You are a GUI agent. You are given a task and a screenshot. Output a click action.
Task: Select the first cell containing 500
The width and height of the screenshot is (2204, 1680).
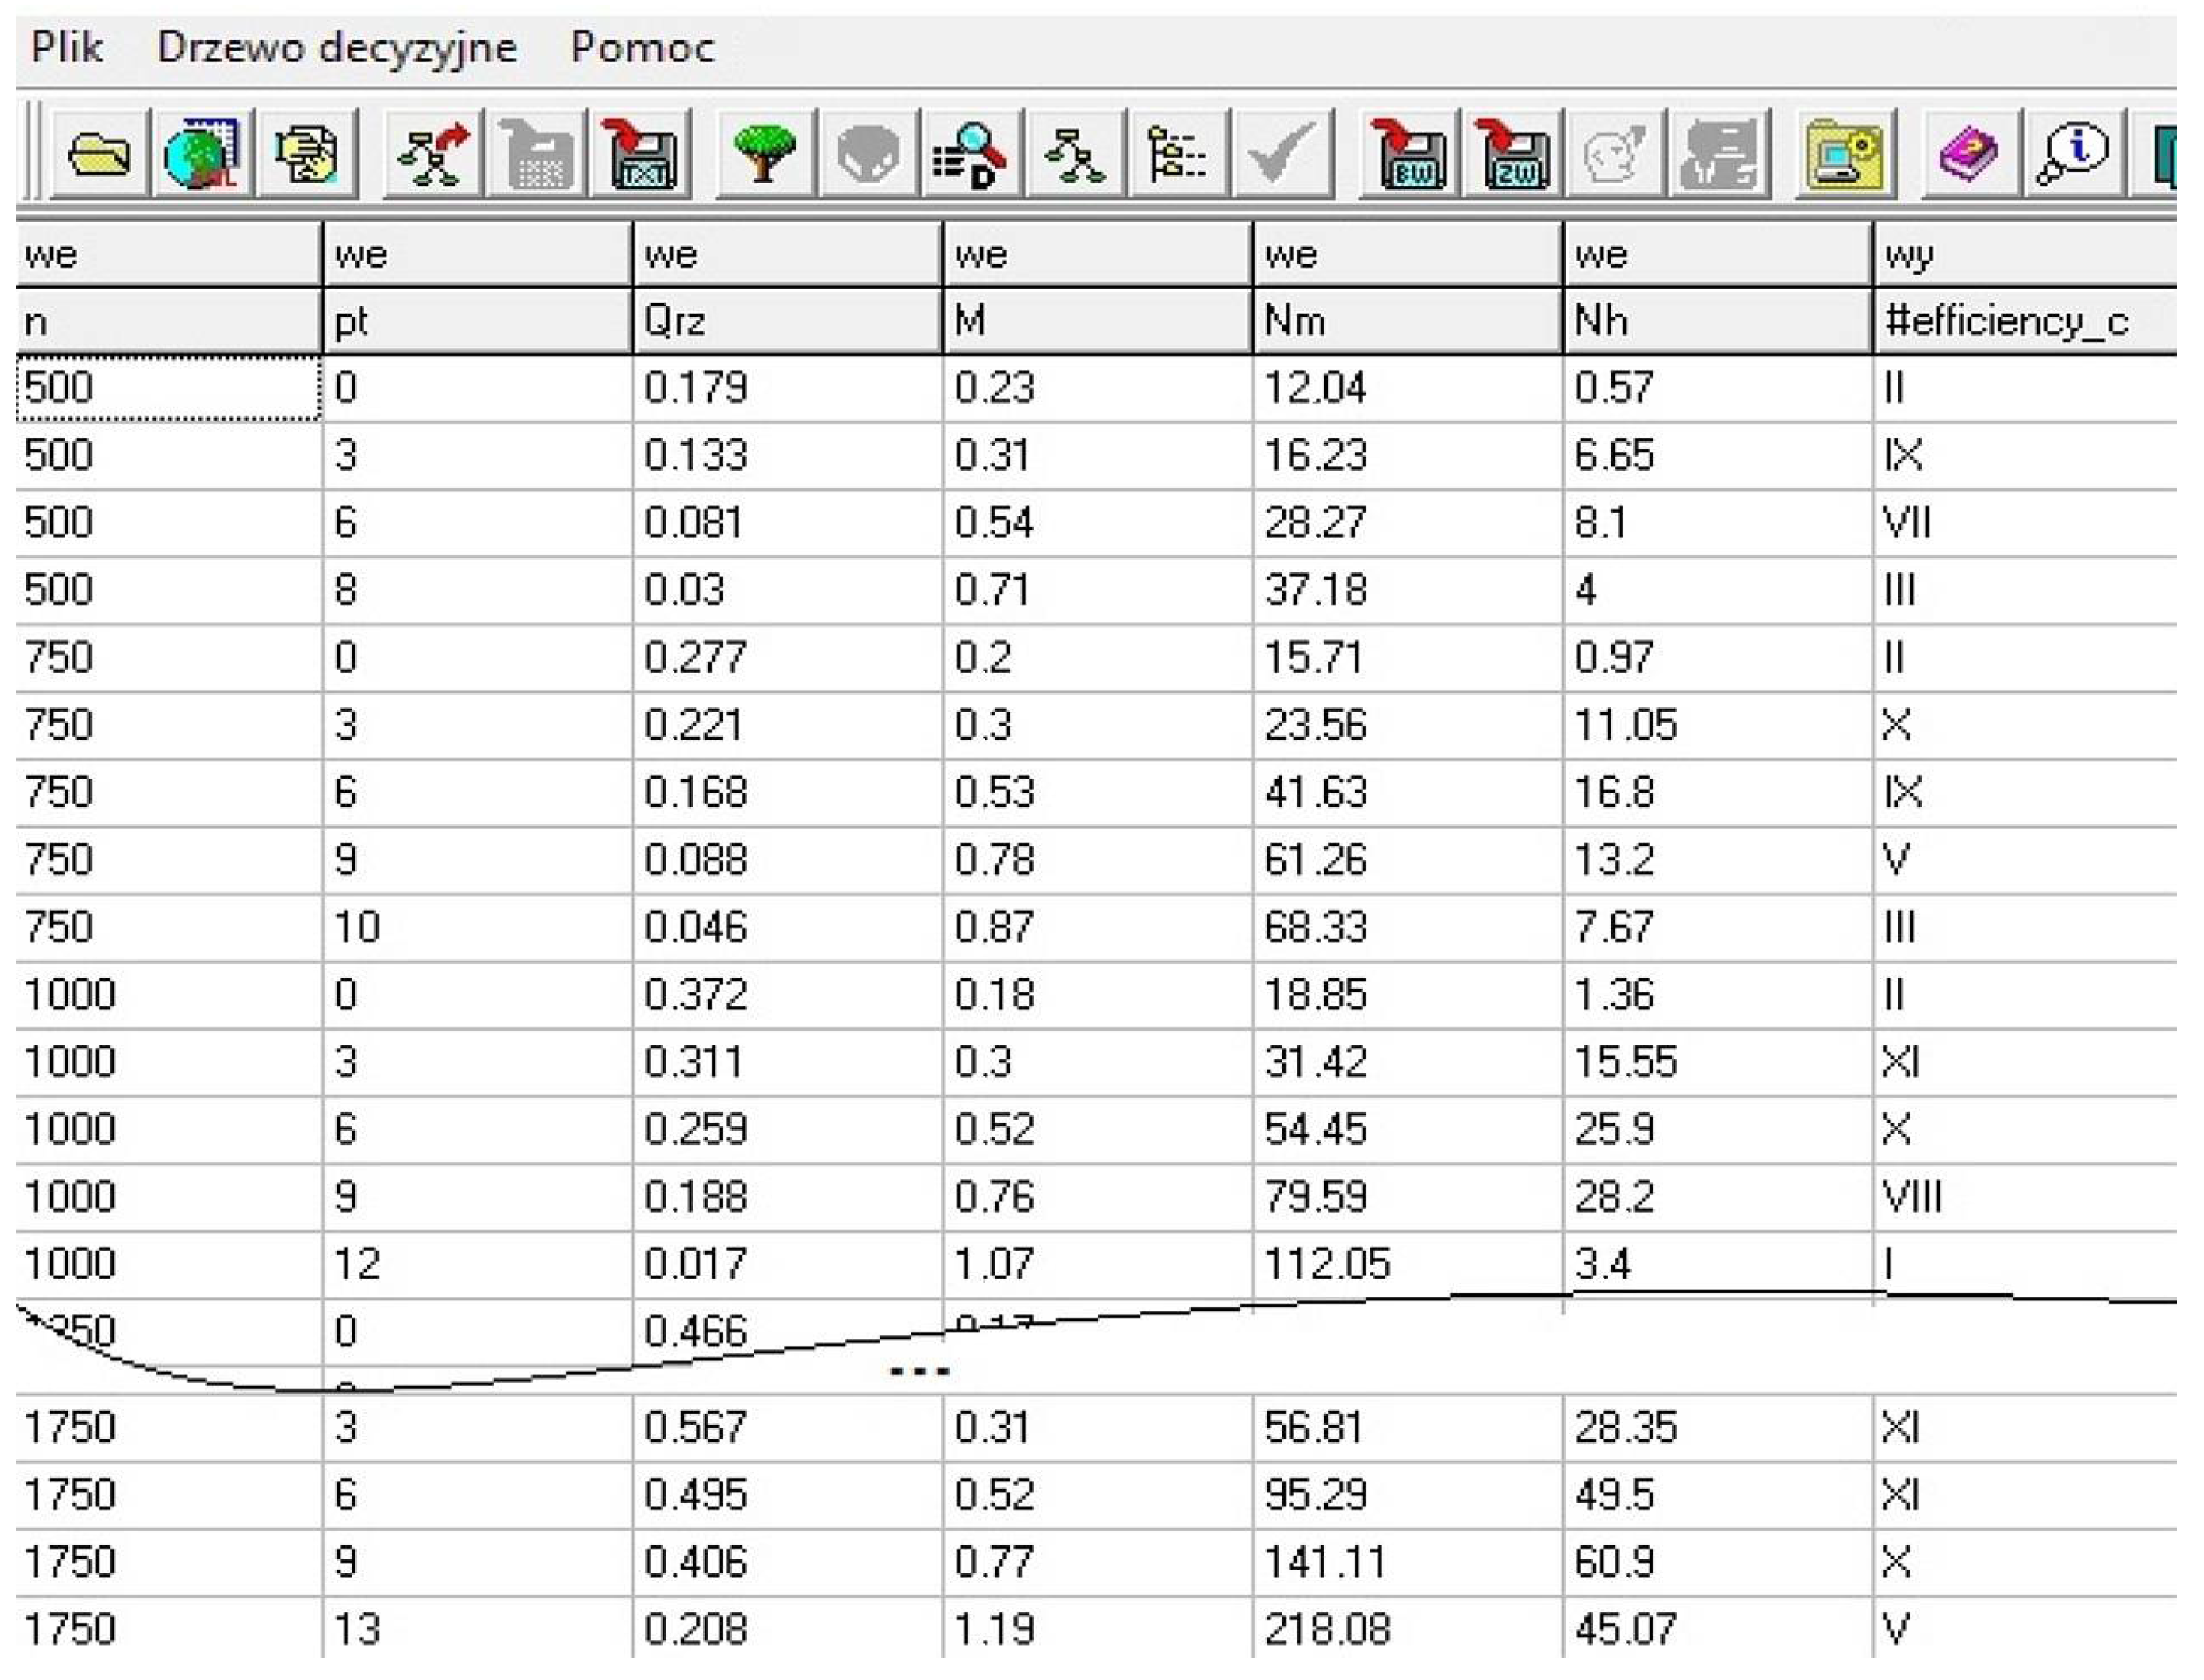click(168, 387)
